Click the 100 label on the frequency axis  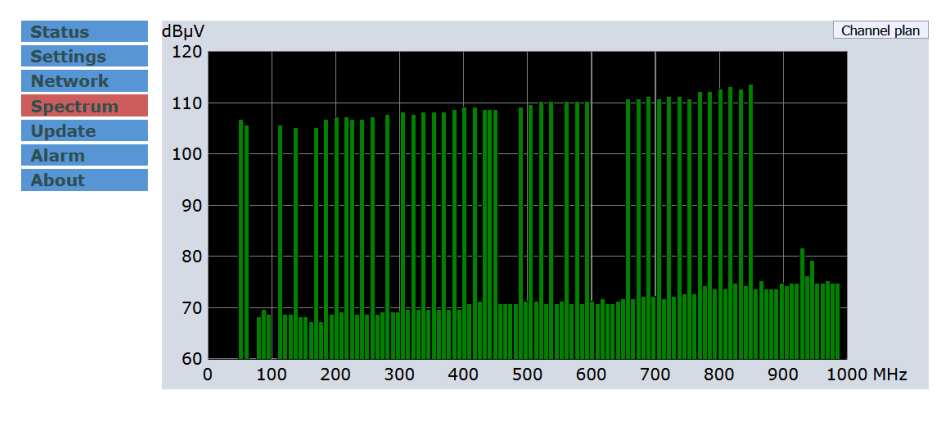pyautogui.click(x=272, y=375)
